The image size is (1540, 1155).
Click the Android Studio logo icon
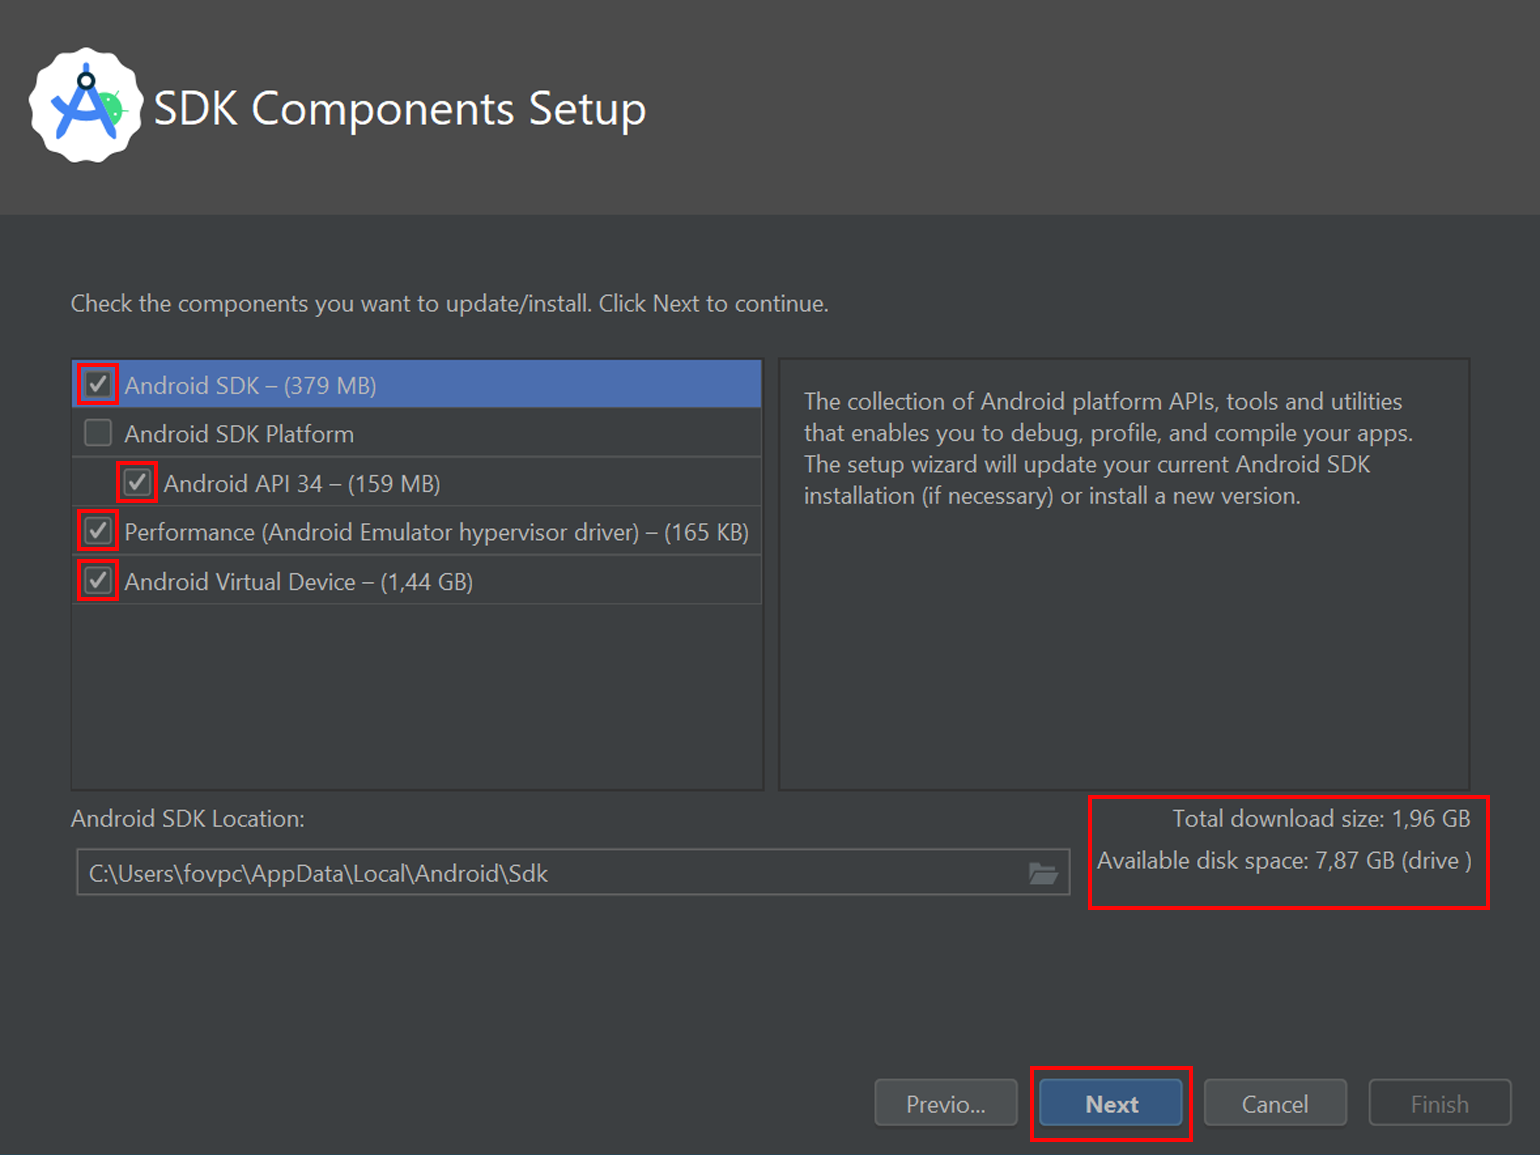(86, 106)
